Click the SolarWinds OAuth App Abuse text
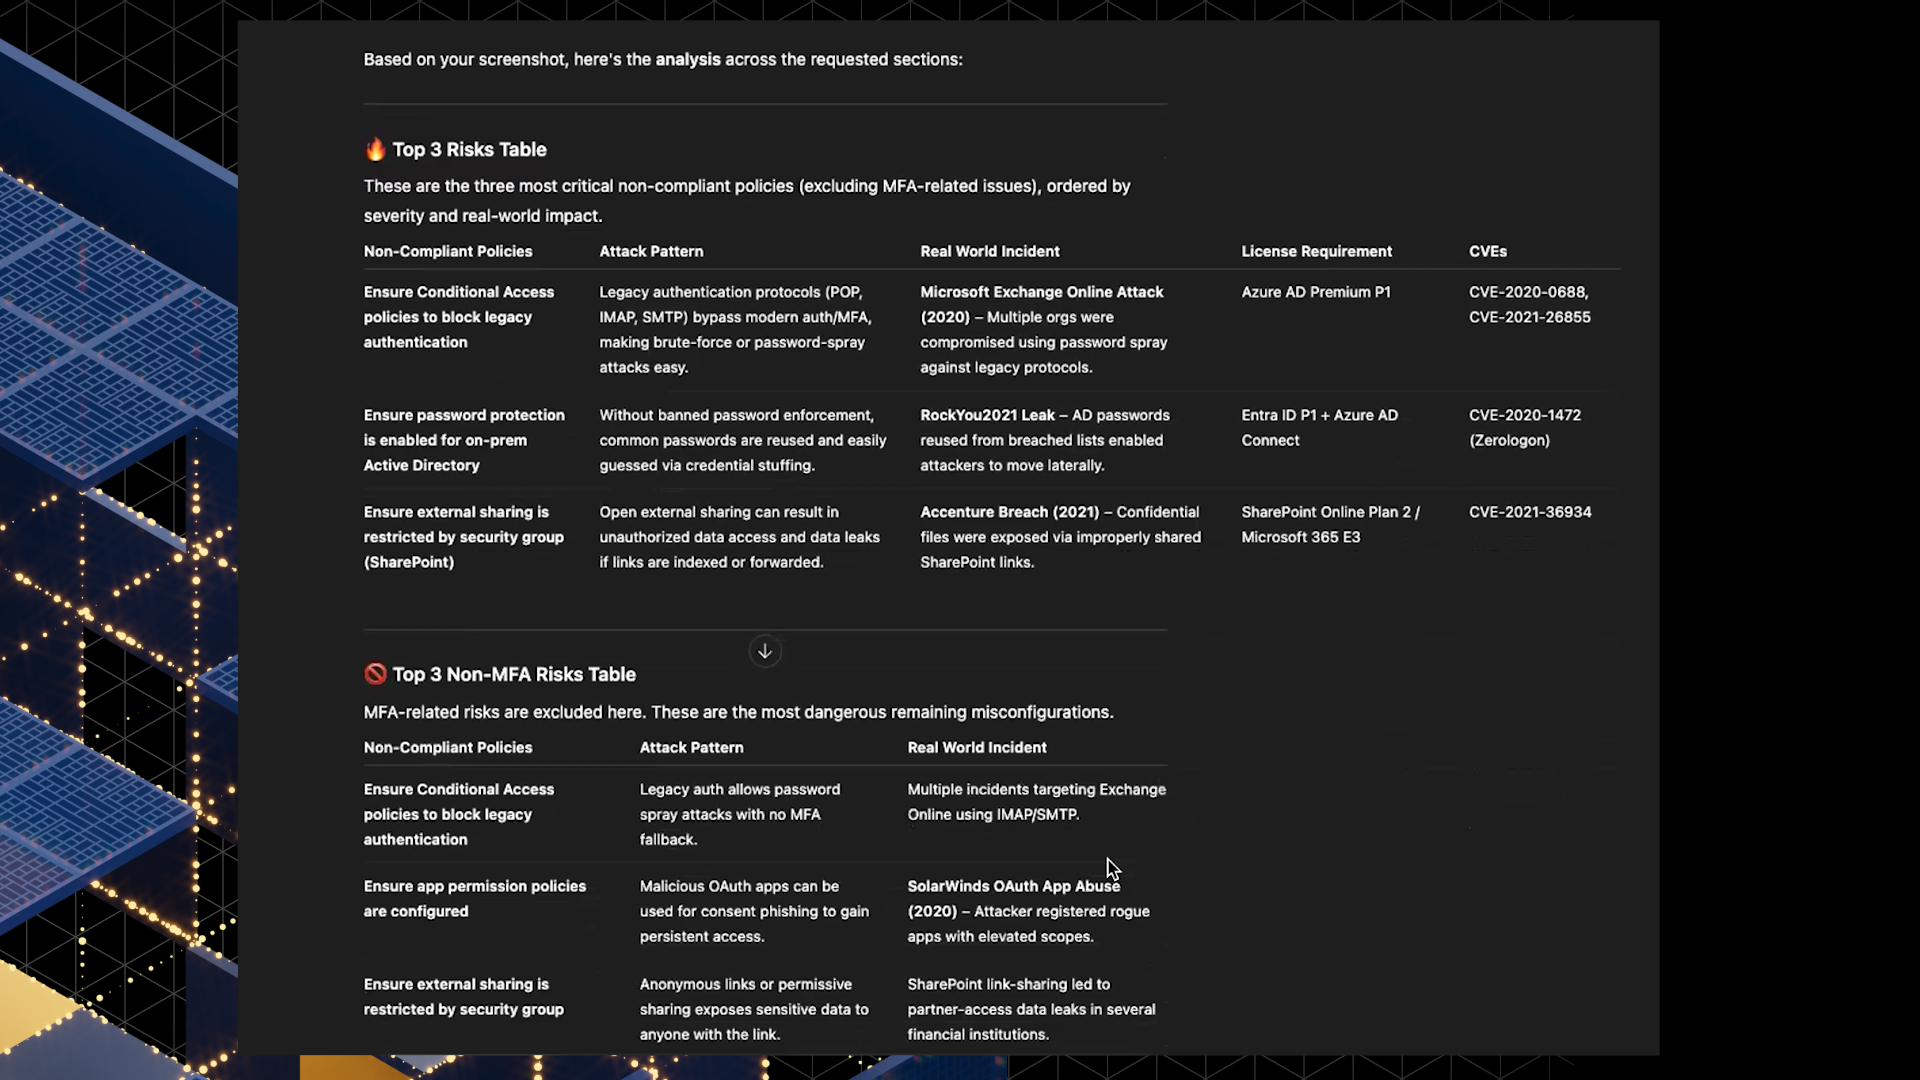Screen dimensions: 1920x1080 (x=1014, y=886)
